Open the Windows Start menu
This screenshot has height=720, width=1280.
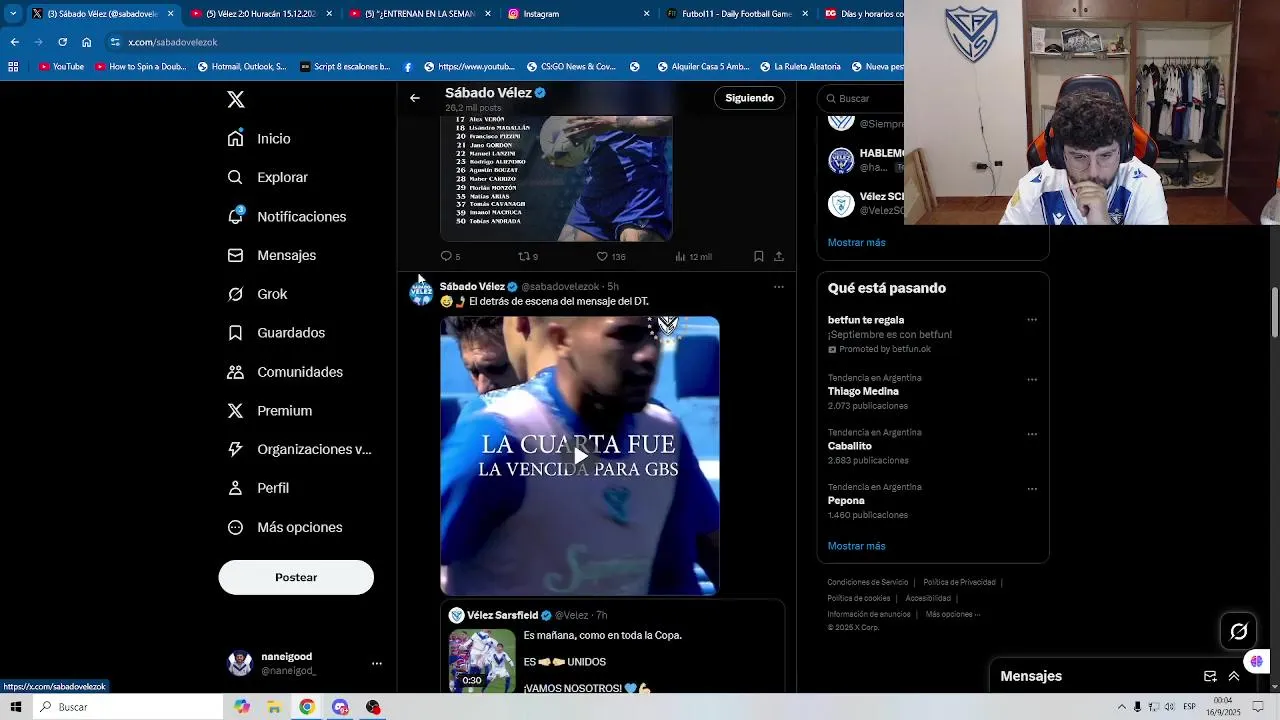15,707
